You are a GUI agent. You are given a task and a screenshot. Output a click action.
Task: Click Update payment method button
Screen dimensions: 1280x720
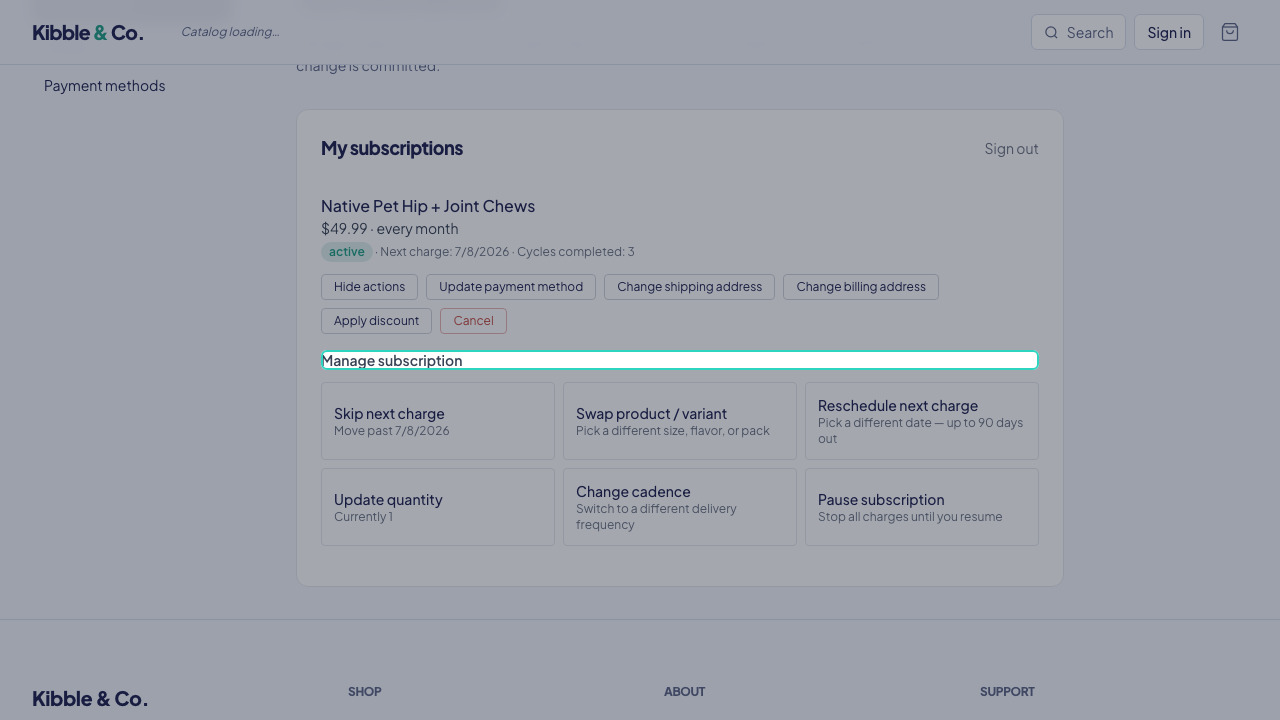(x=511, y=287)
